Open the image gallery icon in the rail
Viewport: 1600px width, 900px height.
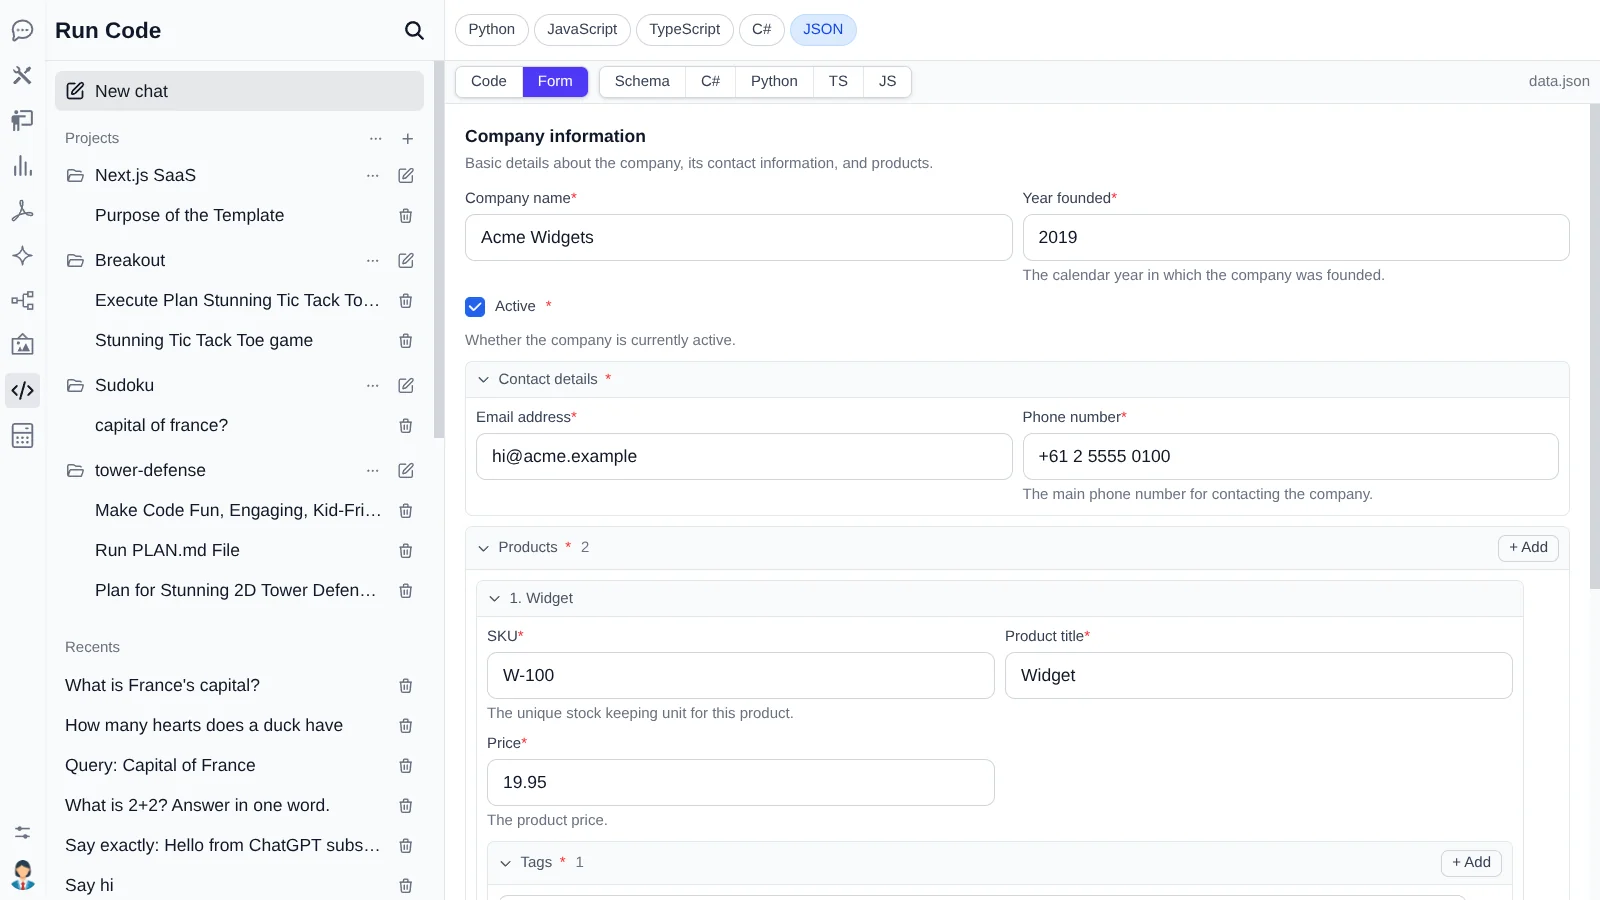point(22,345)
